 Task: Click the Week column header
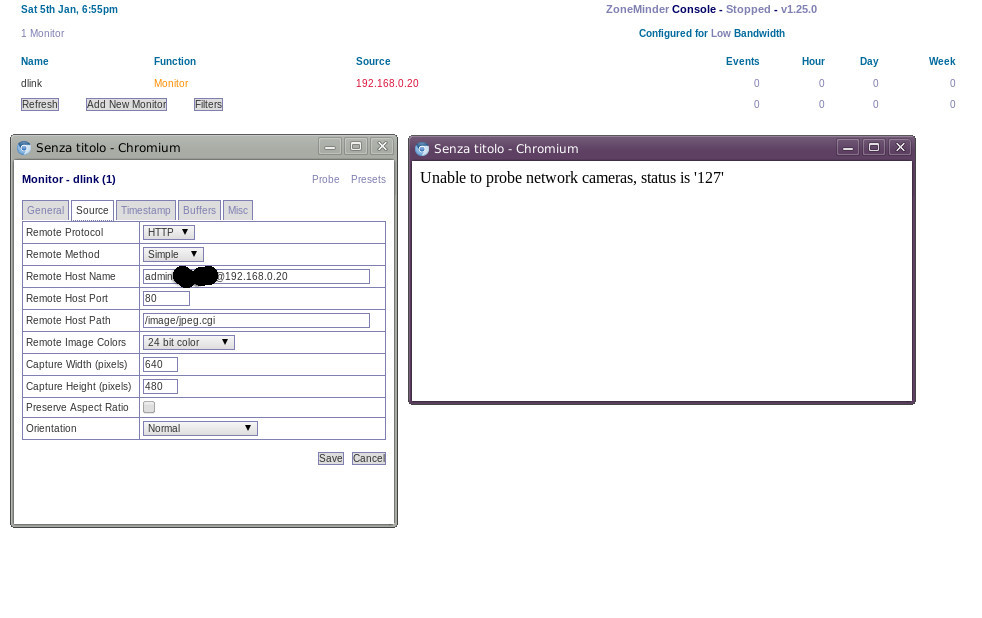coord(942,61)
